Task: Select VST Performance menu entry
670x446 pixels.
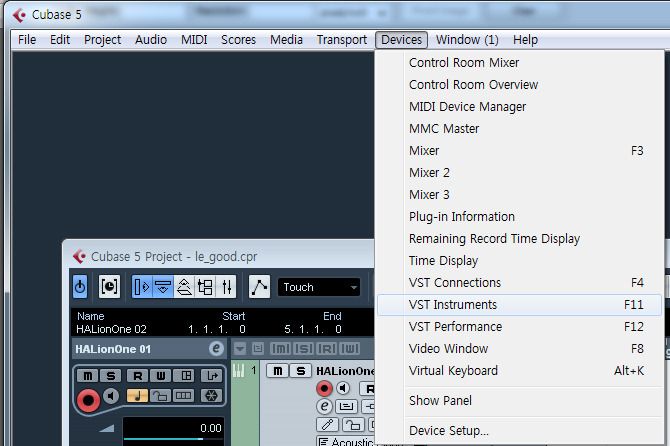Action: pos(520,326)
